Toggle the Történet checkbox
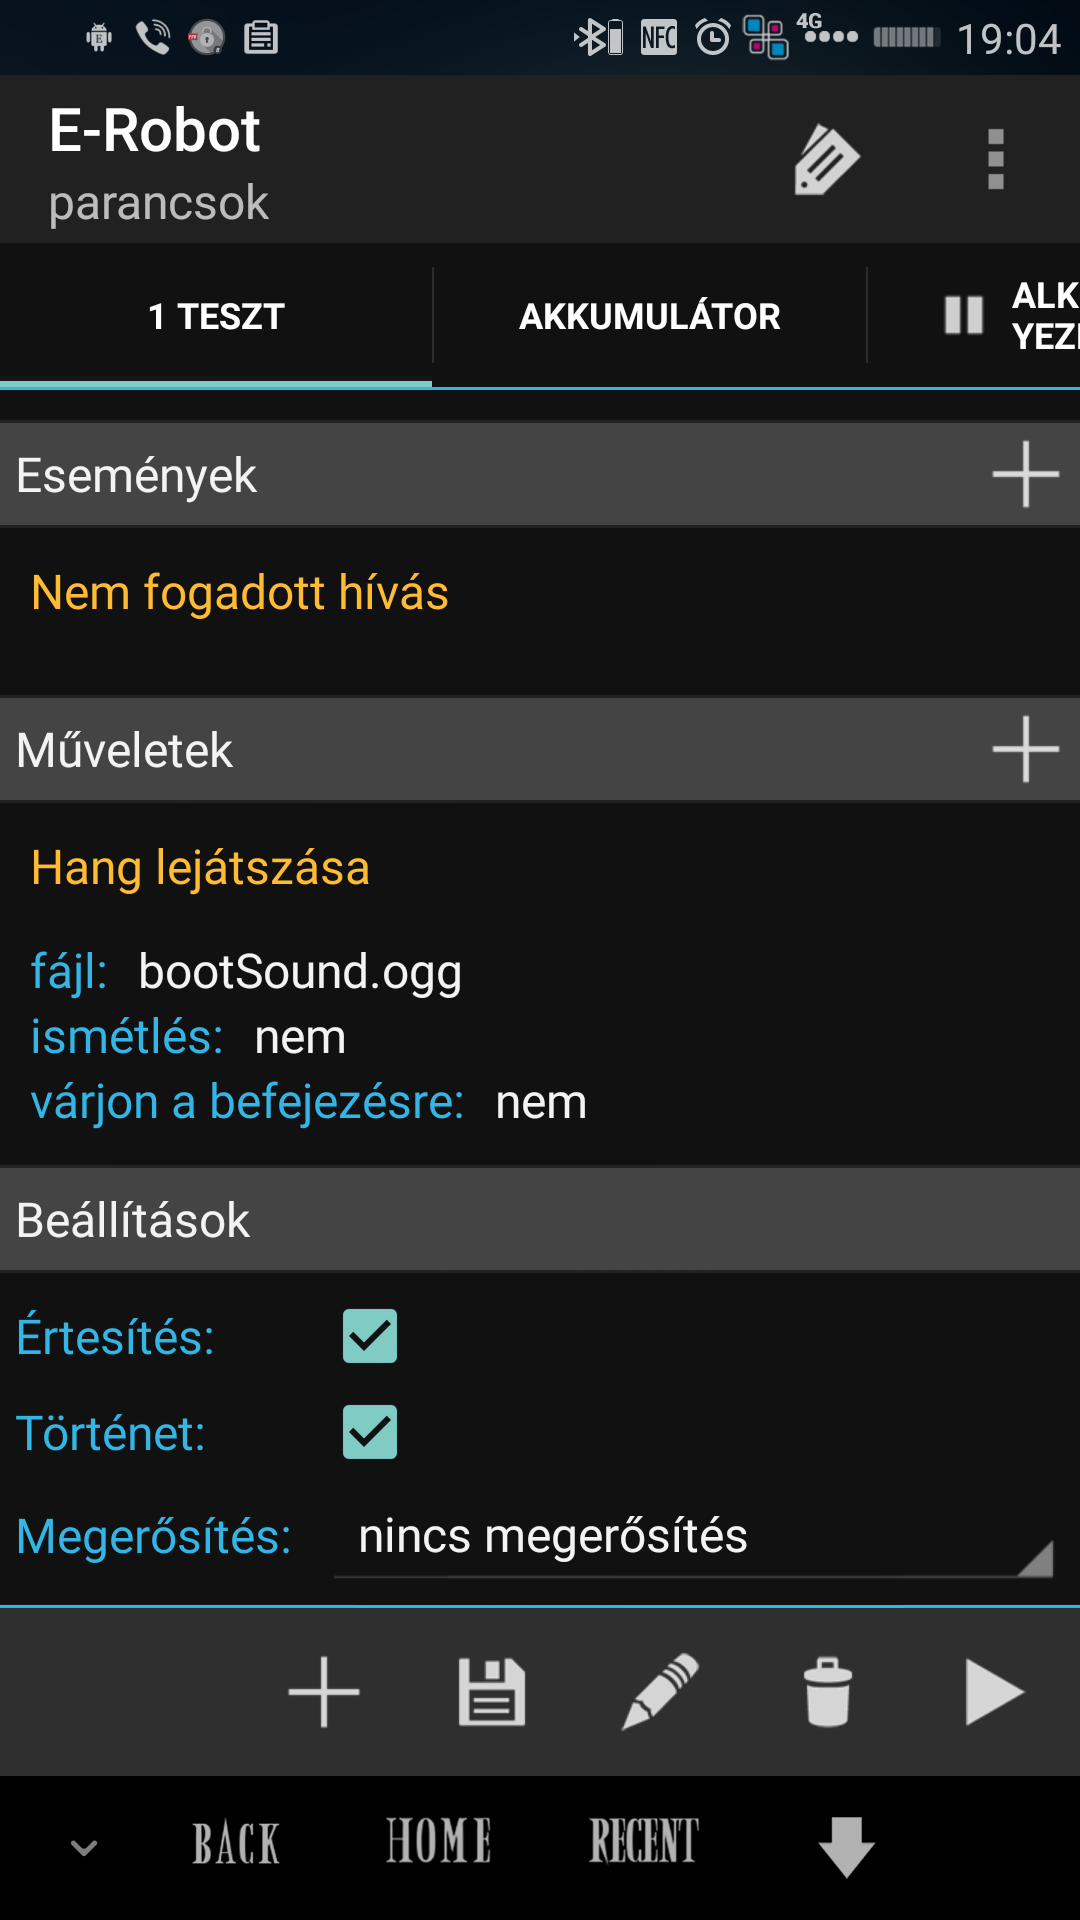The height and width of the screenshot is (1920, 1080). point(370,1432)
